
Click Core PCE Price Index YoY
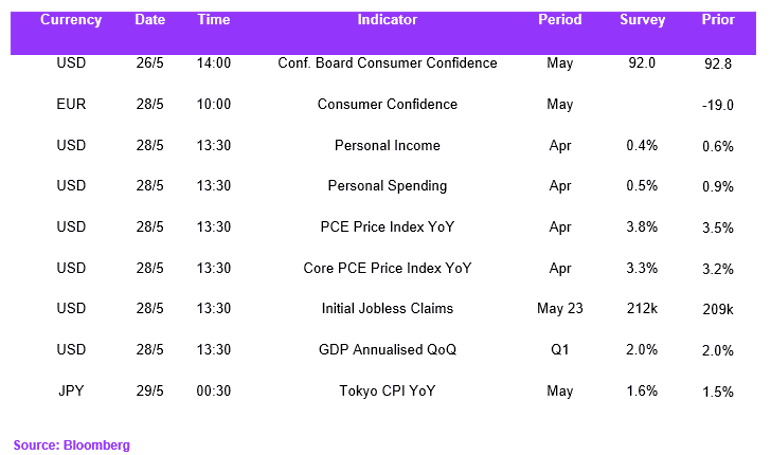(x=387, y=268)
